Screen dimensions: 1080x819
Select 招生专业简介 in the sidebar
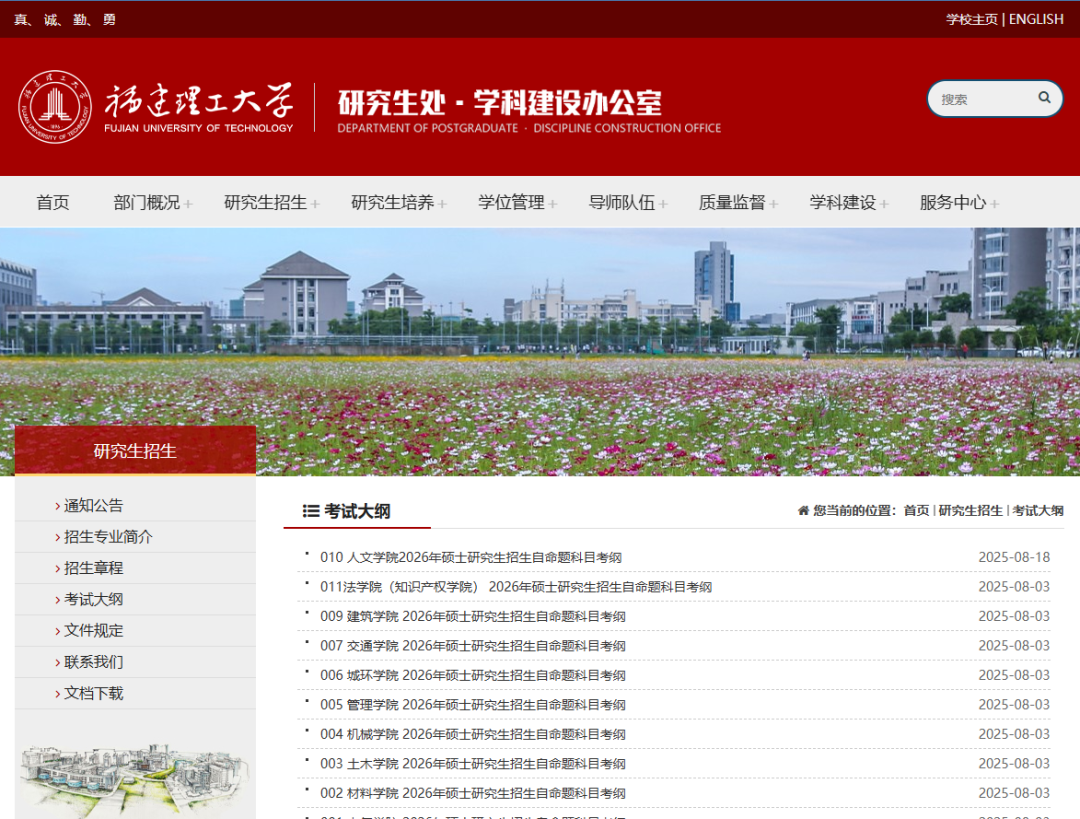[108, 537]
